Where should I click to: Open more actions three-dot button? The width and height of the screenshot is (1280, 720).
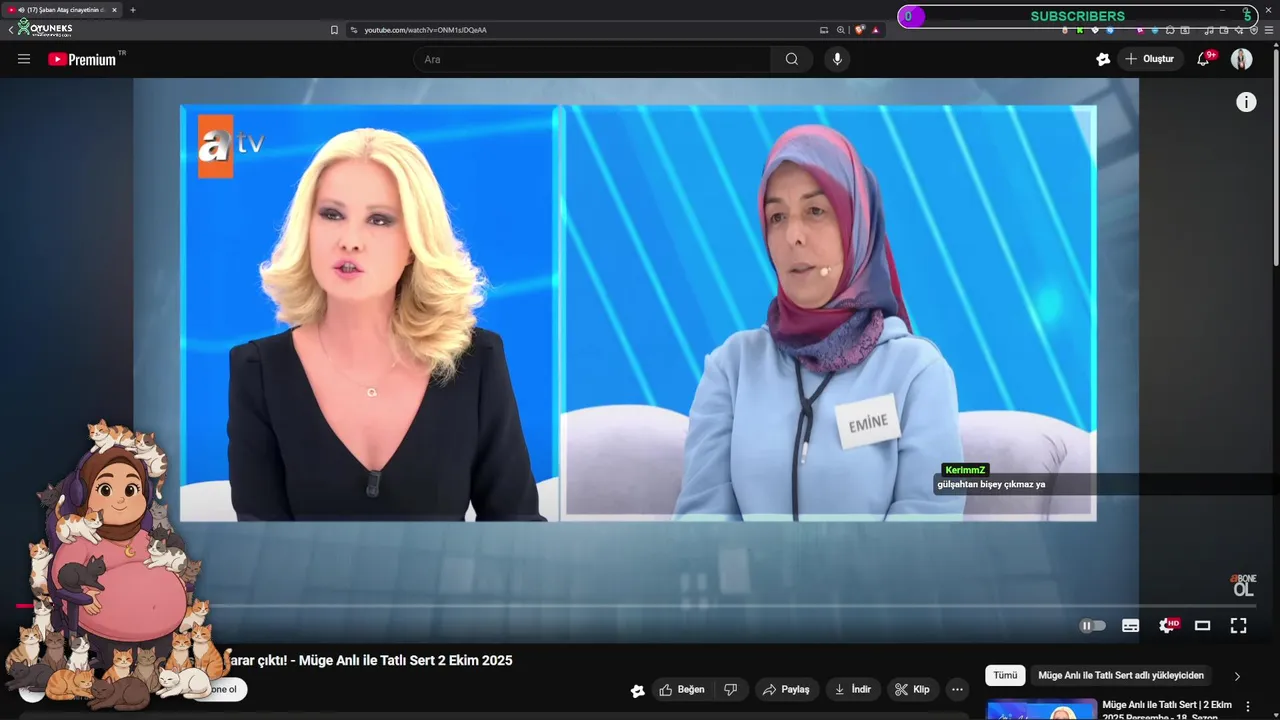click(957, 689)
